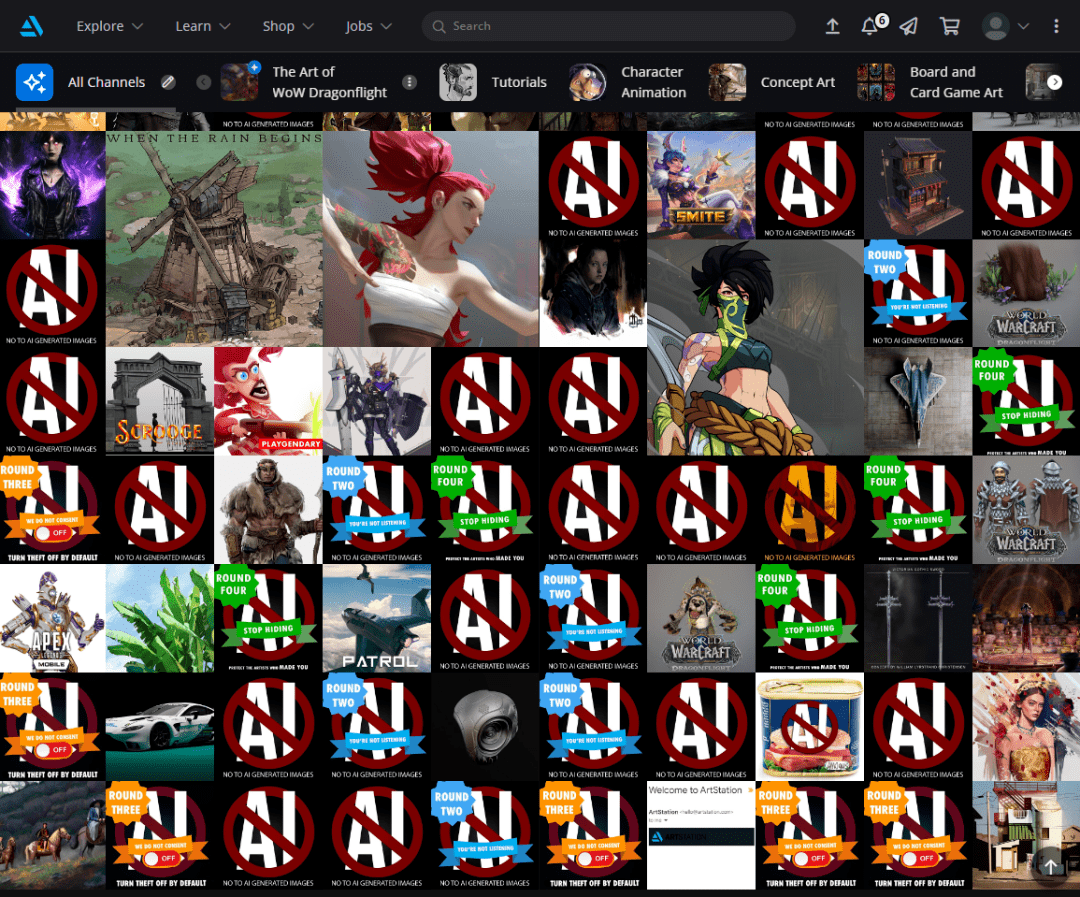This screenshot has height=897, width=1080.
Task: Open the shopping cart icon
Action: [x=949, y=26]
